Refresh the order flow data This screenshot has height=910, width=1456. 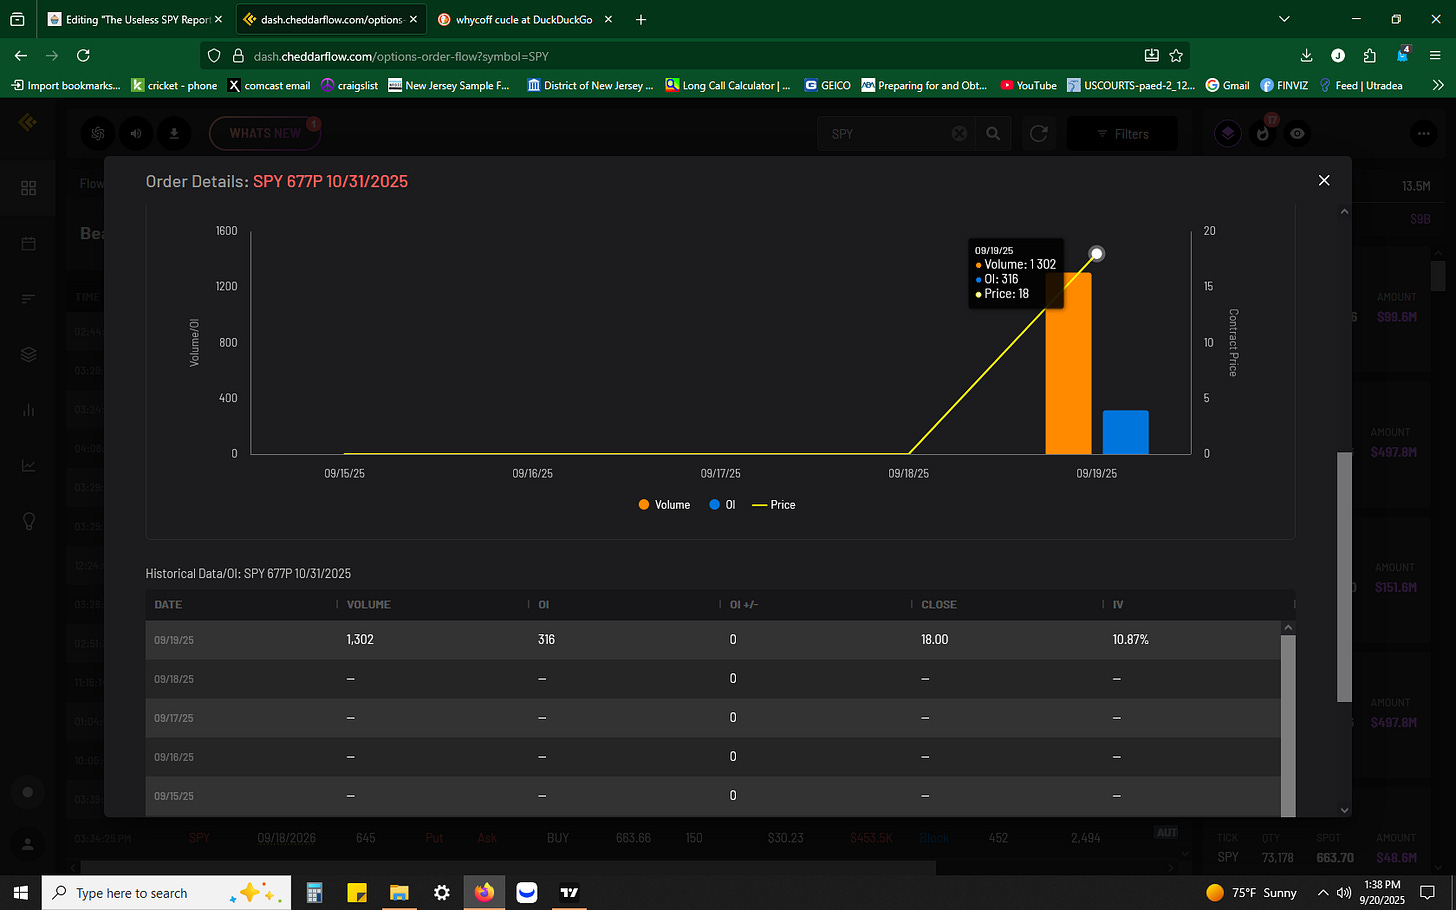(x=1039, y=133)
